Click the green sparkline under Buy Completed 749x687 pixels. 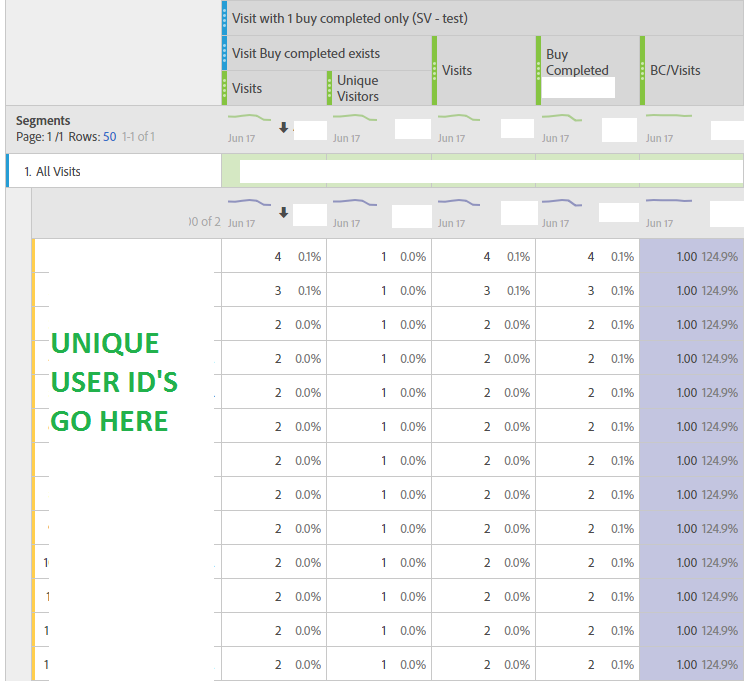(x=563, y=118)
